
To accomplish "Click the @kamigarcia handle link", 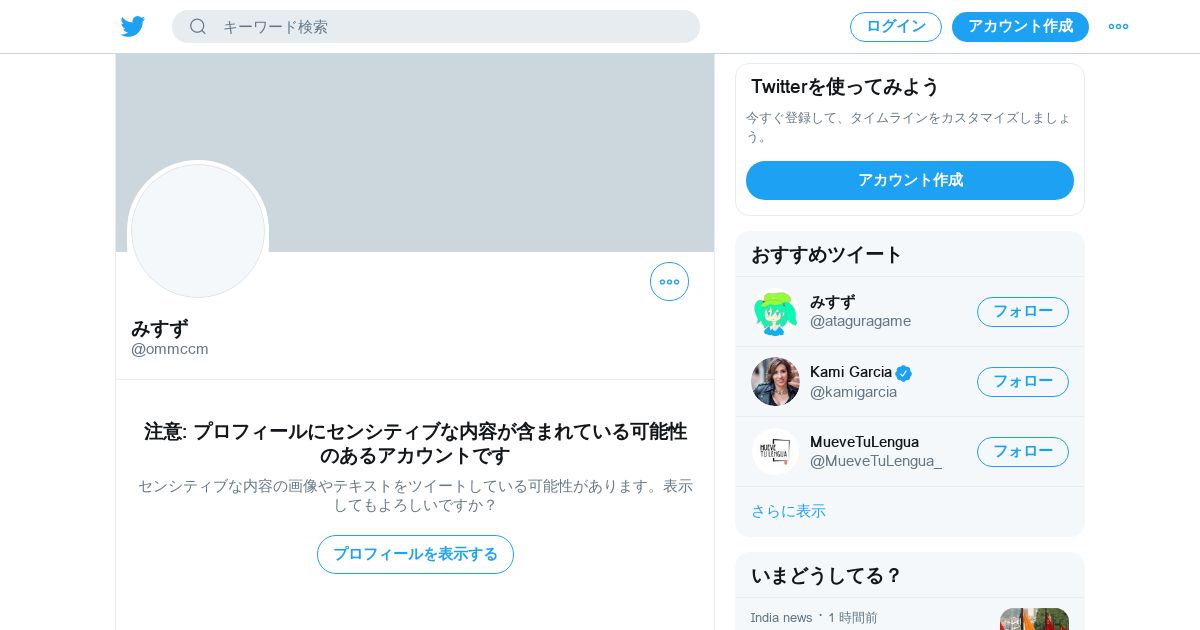I will click(853, 392).
